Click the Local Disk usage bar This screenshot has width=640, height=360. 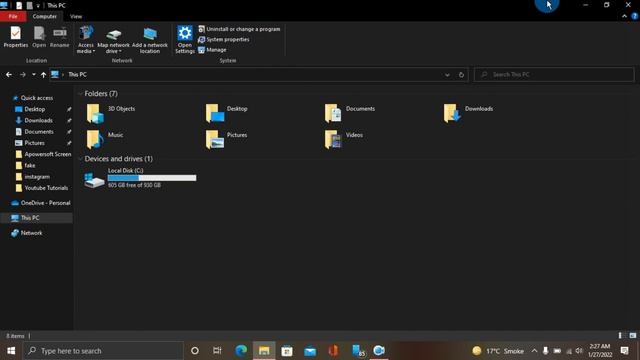tap(152, 178)
